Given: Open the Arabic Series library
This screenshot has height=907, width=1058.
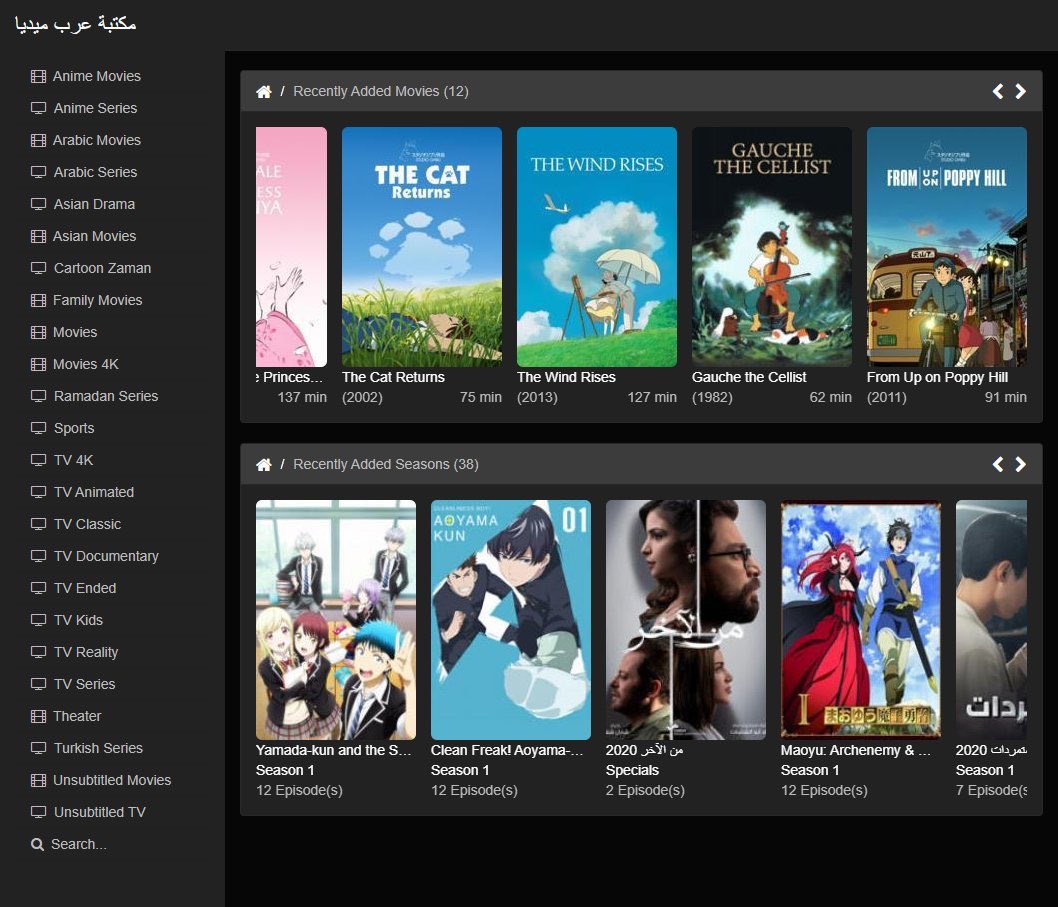Looking at the screenshot, I should 95,172.
